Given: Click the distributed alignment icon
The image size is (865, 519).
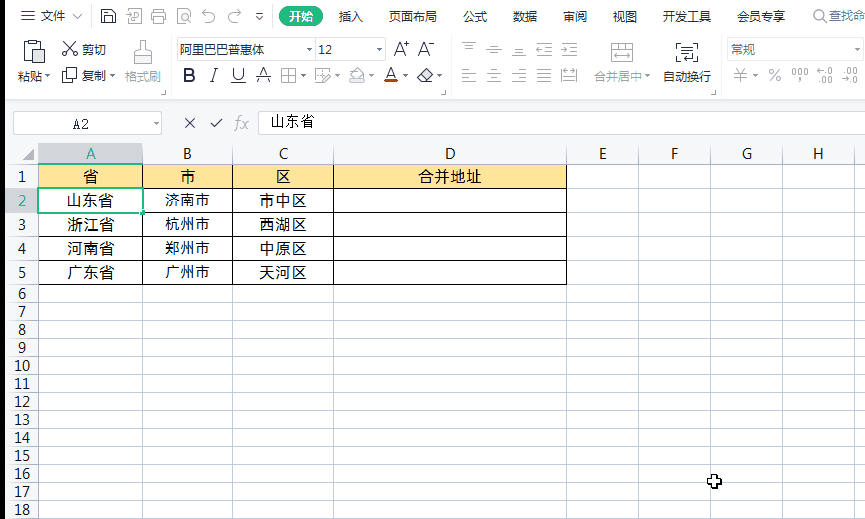Looking at the screenshot, I should (x=569, y=75).
